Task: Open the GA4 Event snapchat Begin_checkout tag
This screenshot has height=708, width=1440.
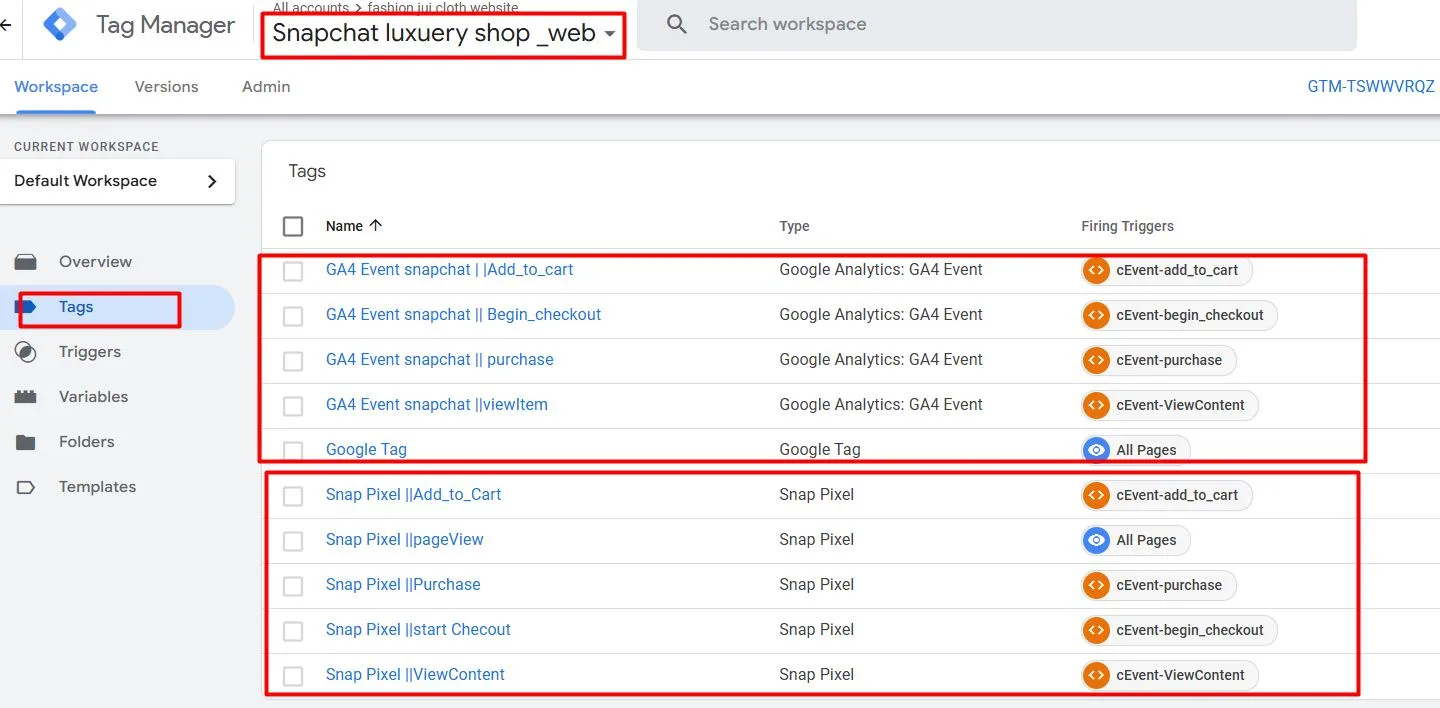Action: click(464, 315)
